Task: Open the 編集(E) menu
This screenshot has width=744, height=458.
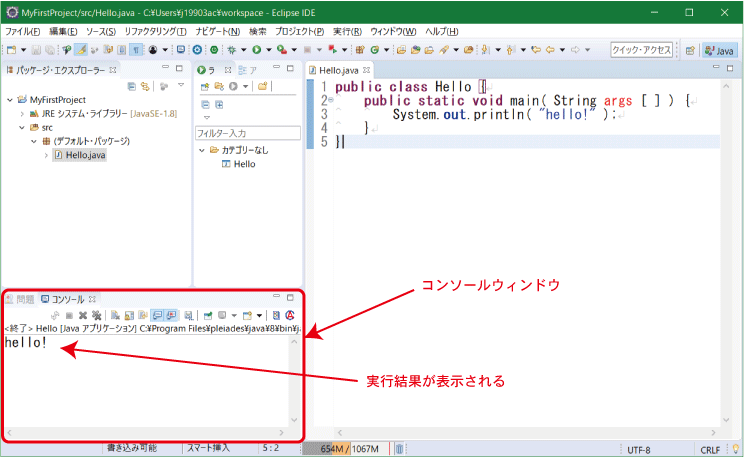Action: (x=63, y=31)
